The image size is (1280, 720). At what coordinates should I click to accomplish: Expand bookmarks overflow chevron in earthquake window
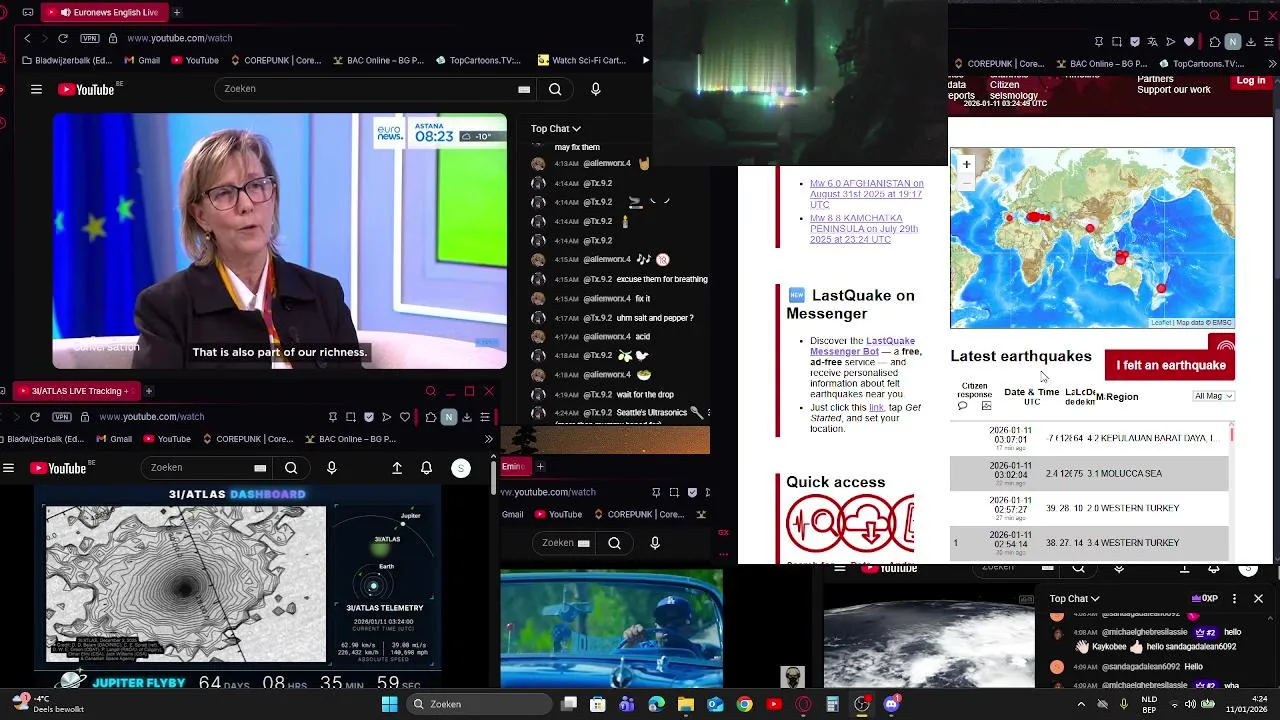click(x=1272, y=64)
